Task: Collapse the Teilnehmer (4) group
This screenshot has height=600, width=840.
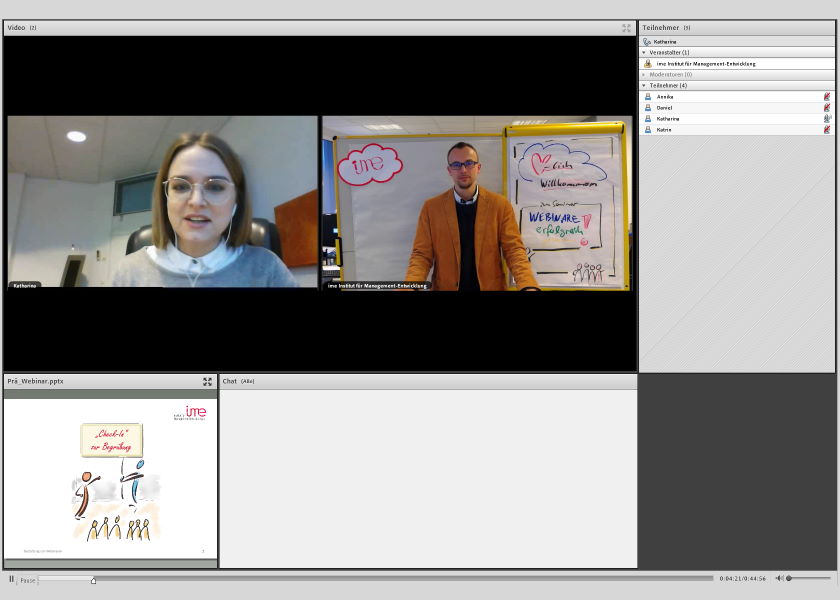Action: [644, 86]
